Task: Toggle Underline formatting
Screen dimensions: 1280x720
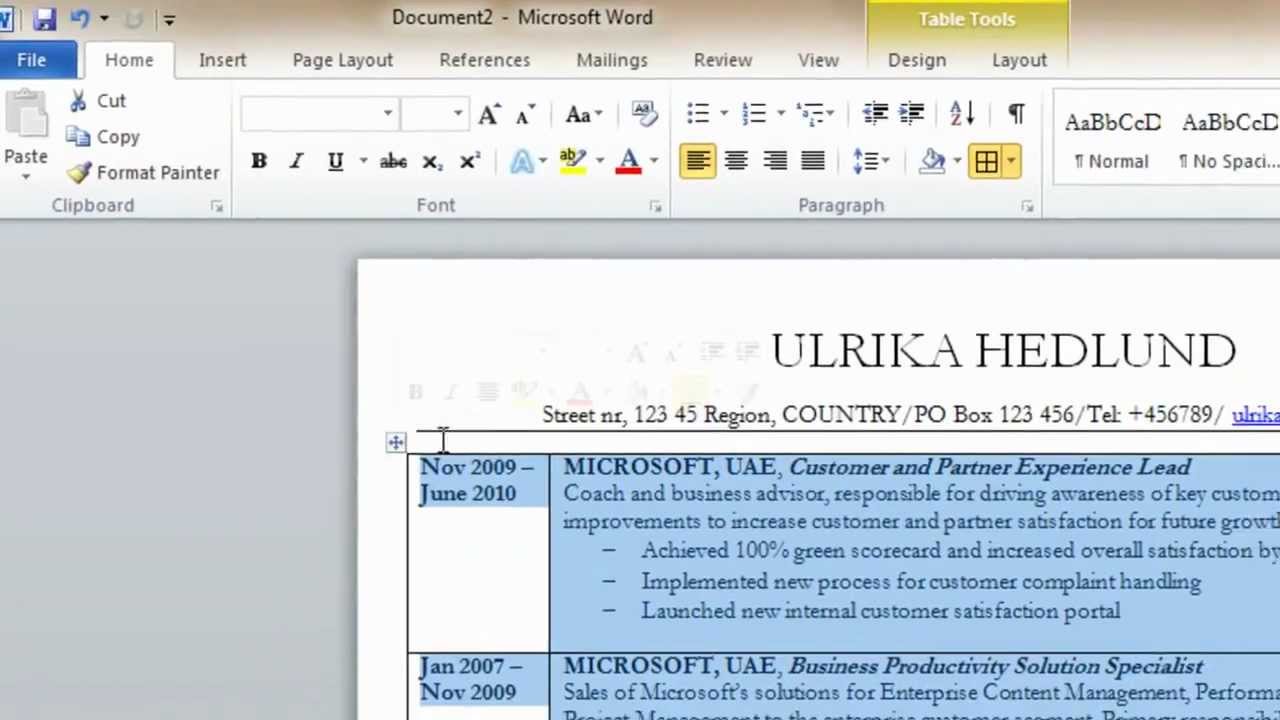Action: coord(335,161)
